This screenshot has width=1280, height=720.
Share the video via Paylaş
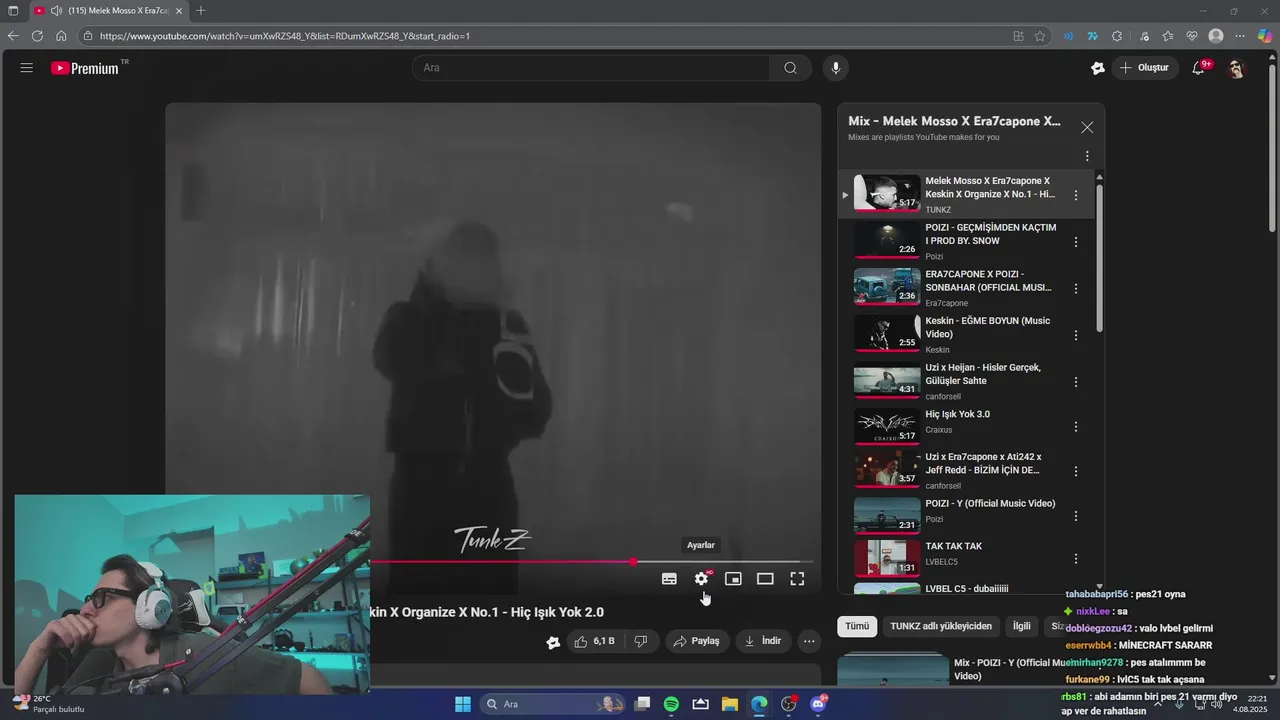click(697, 641)
